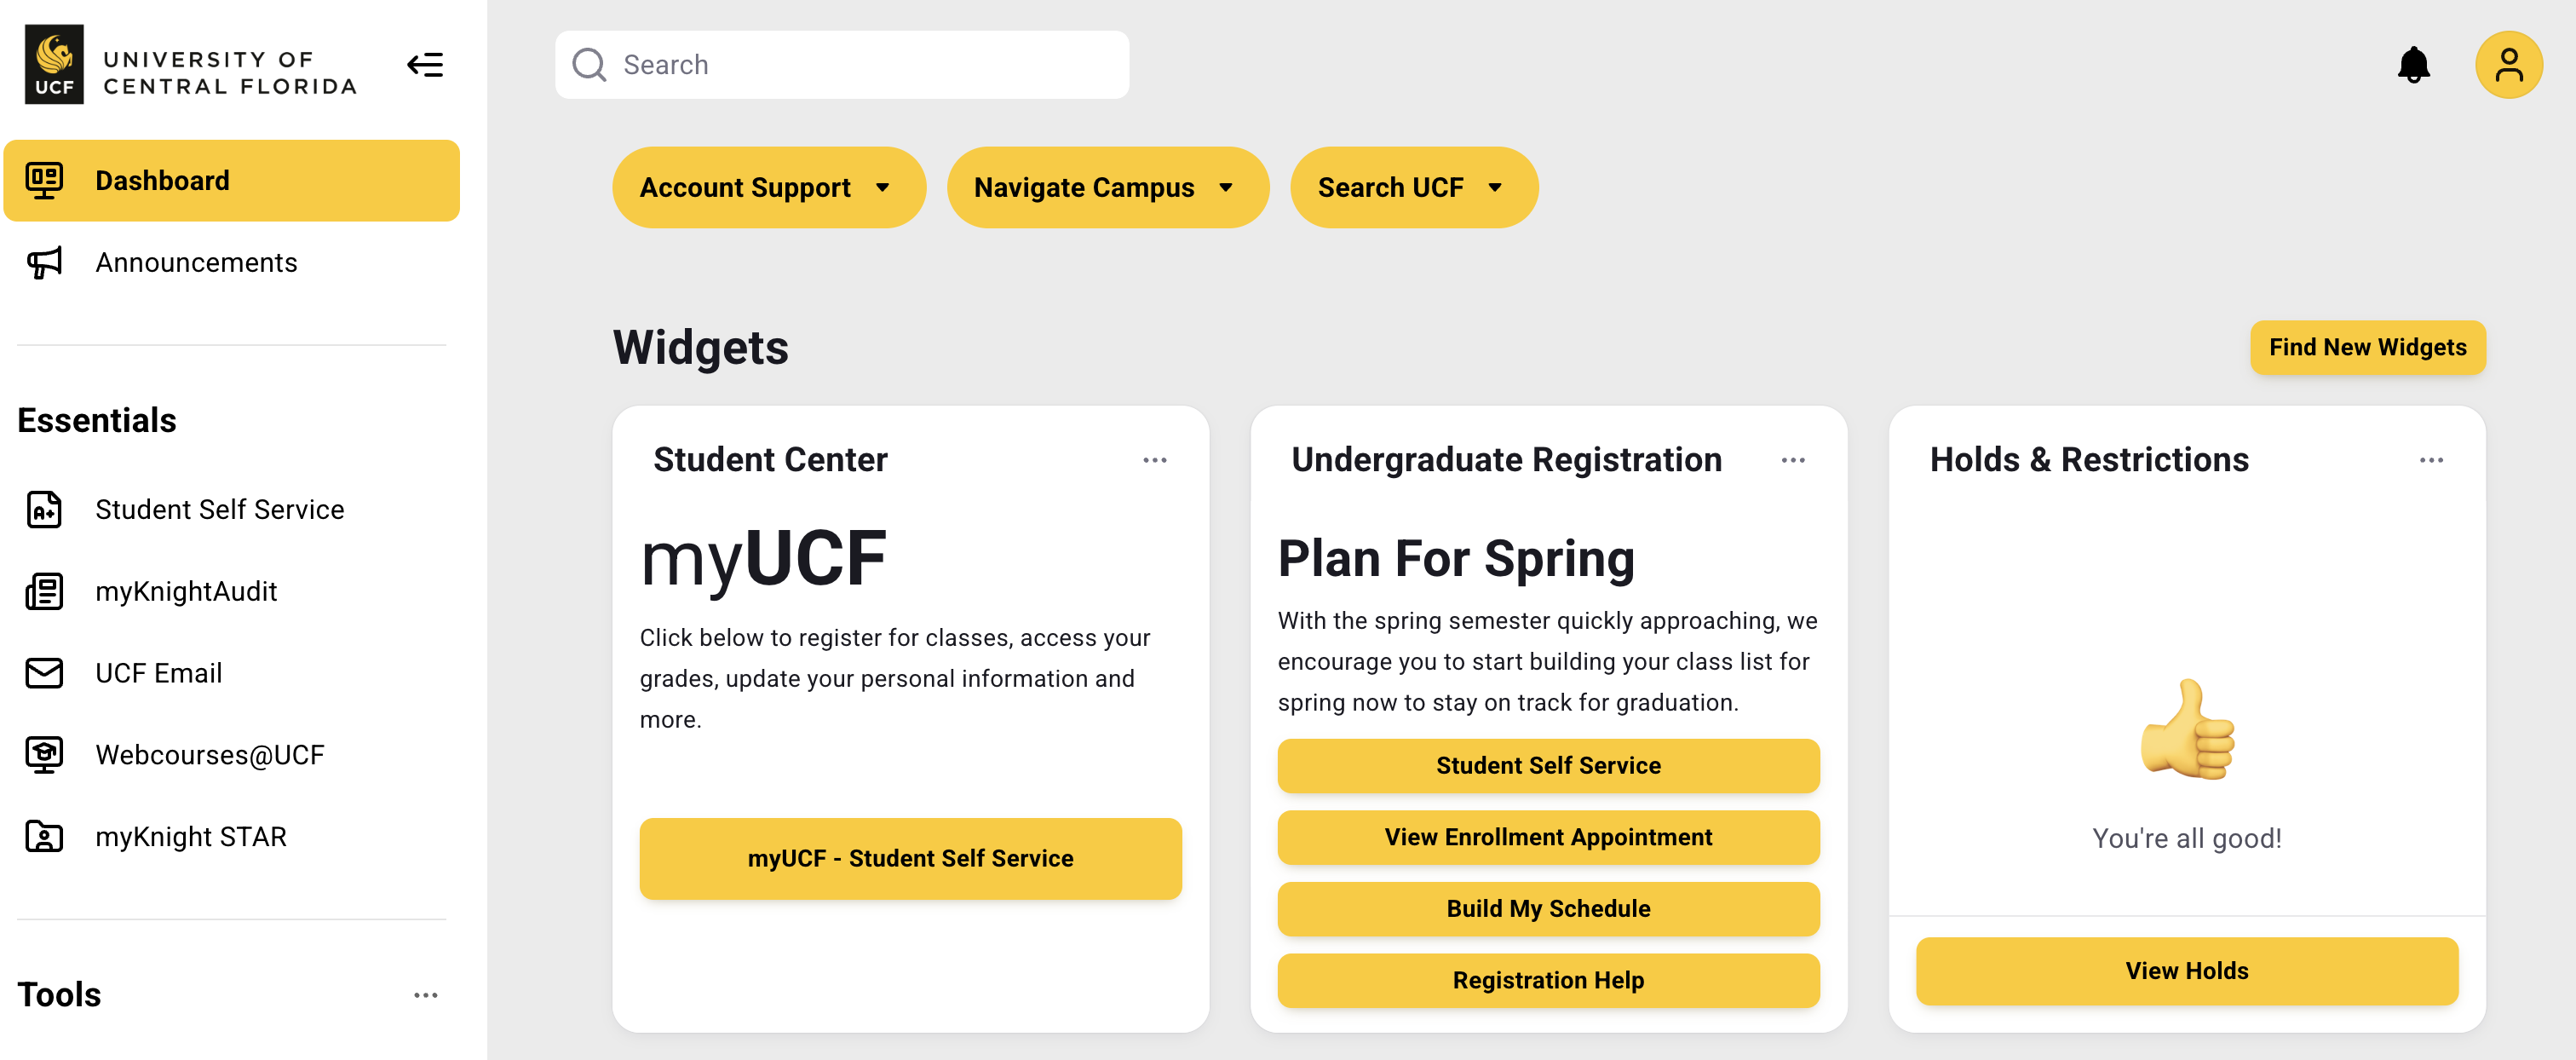Open the Holds & Restrictions widget options menu
2576x1060 pixels.
(2432, 459)
